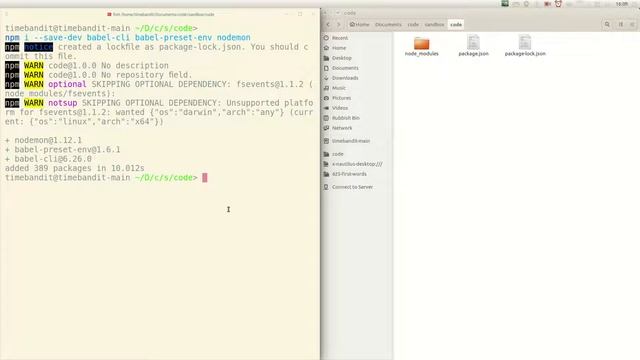Open the first-words bookmark in the sidebar
The width and height of the screenshot is (640, 360).
pos(349,174)
